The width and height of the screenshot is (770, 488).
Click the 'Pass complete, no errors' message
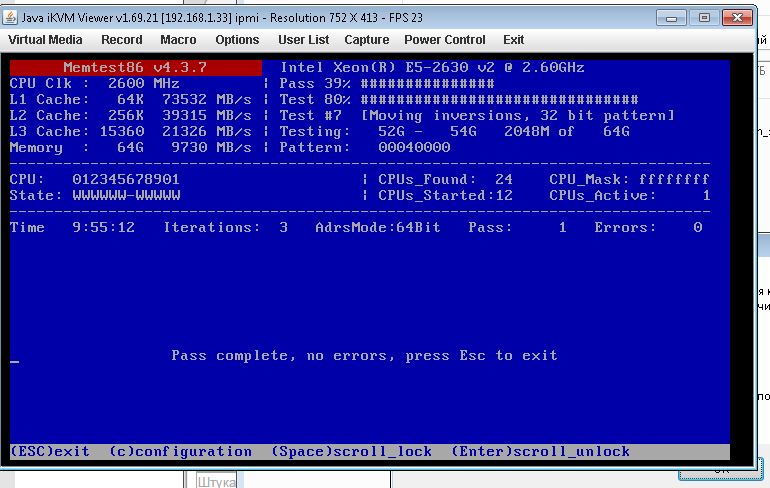[x=364, y=356]
